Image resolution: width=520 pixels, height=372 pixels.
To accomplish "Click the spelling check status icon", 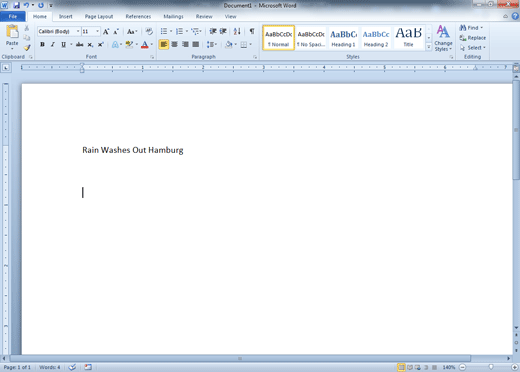I will (72, 367).
